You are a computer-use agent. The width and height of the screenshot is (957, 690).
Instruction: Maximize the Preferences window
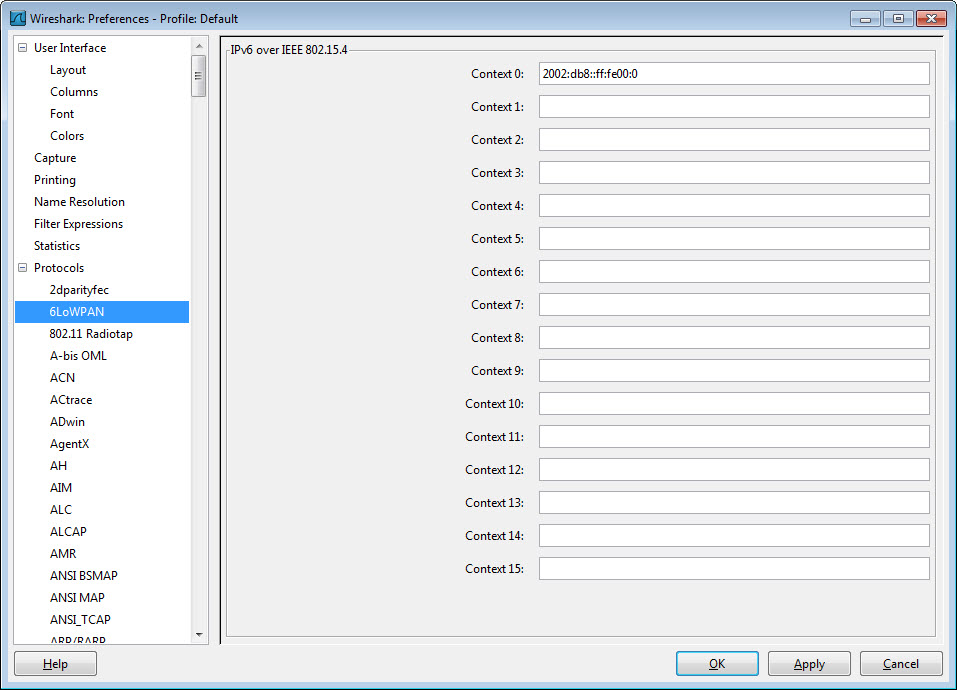tap(898, 19)
